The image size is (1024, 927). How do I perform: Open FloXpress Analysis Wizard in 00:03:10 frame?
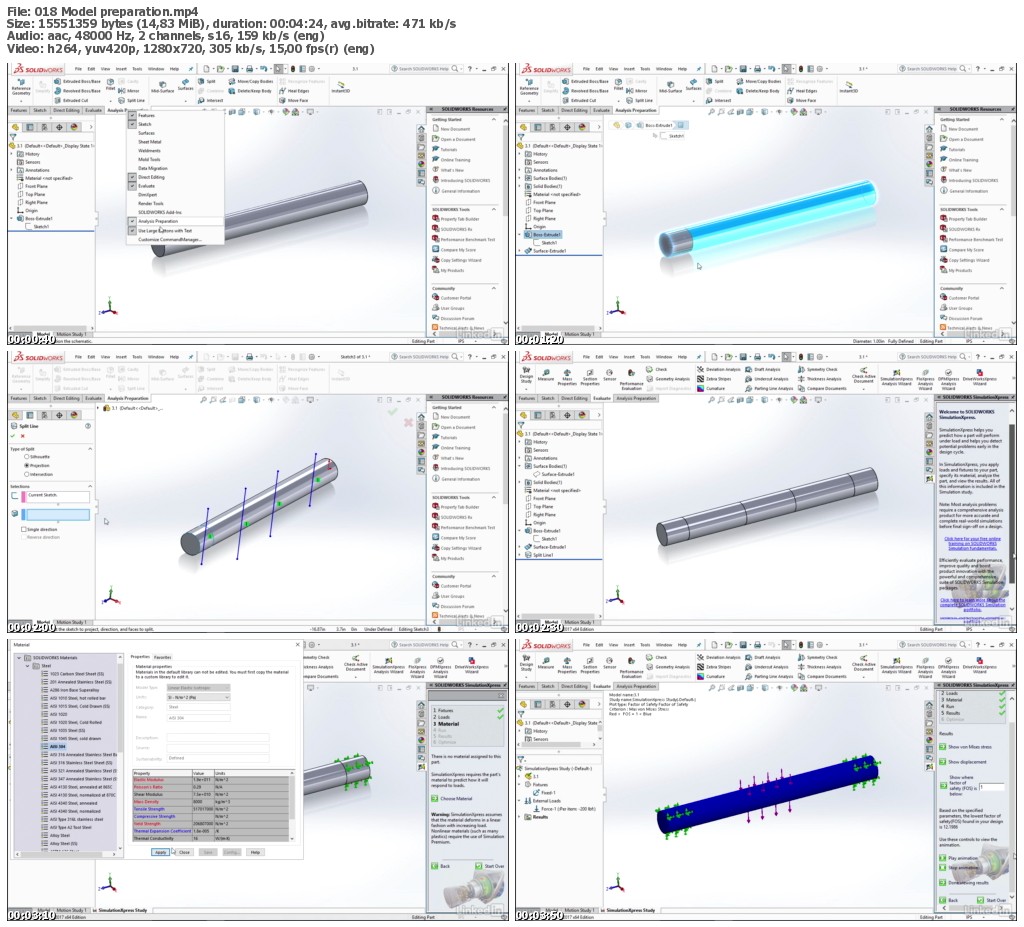pos(417,666)
